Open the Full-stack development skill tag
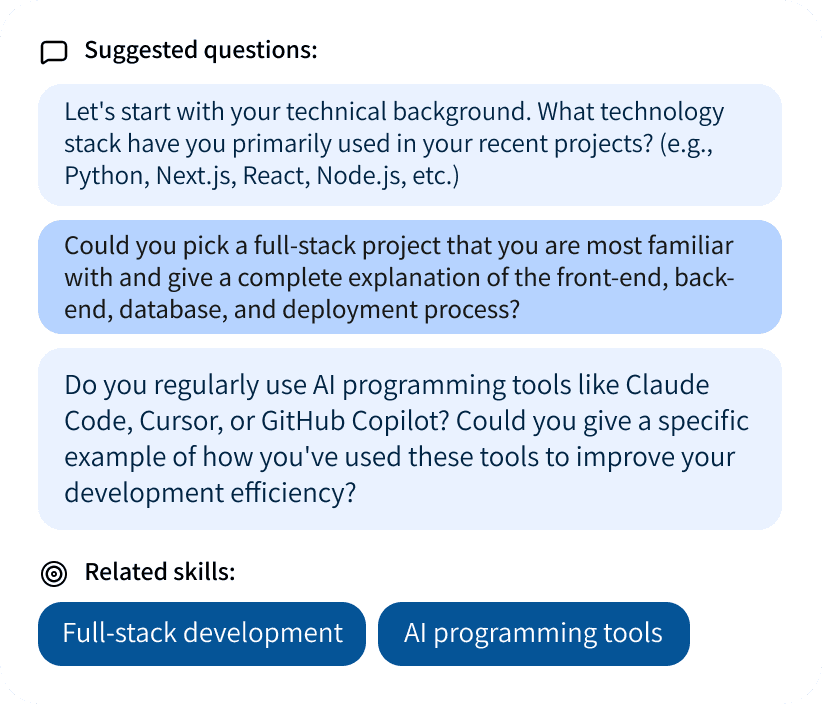This screenshot has width=822, height=704. (x=202, y=633)
